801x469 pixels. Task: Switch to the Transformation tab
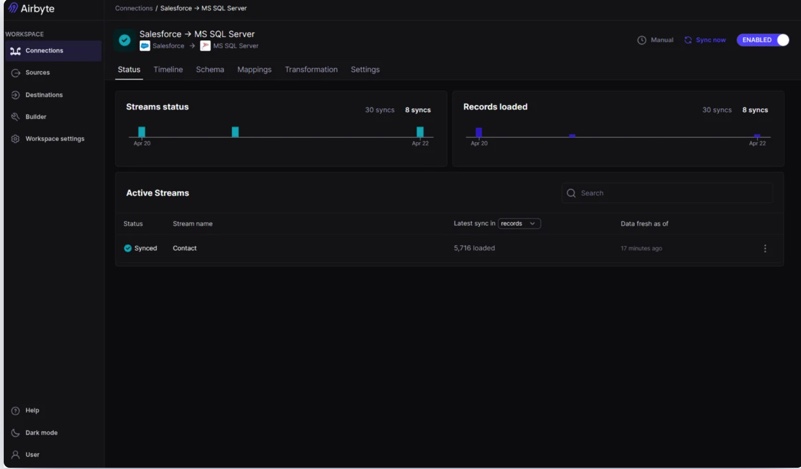[311, 69]
